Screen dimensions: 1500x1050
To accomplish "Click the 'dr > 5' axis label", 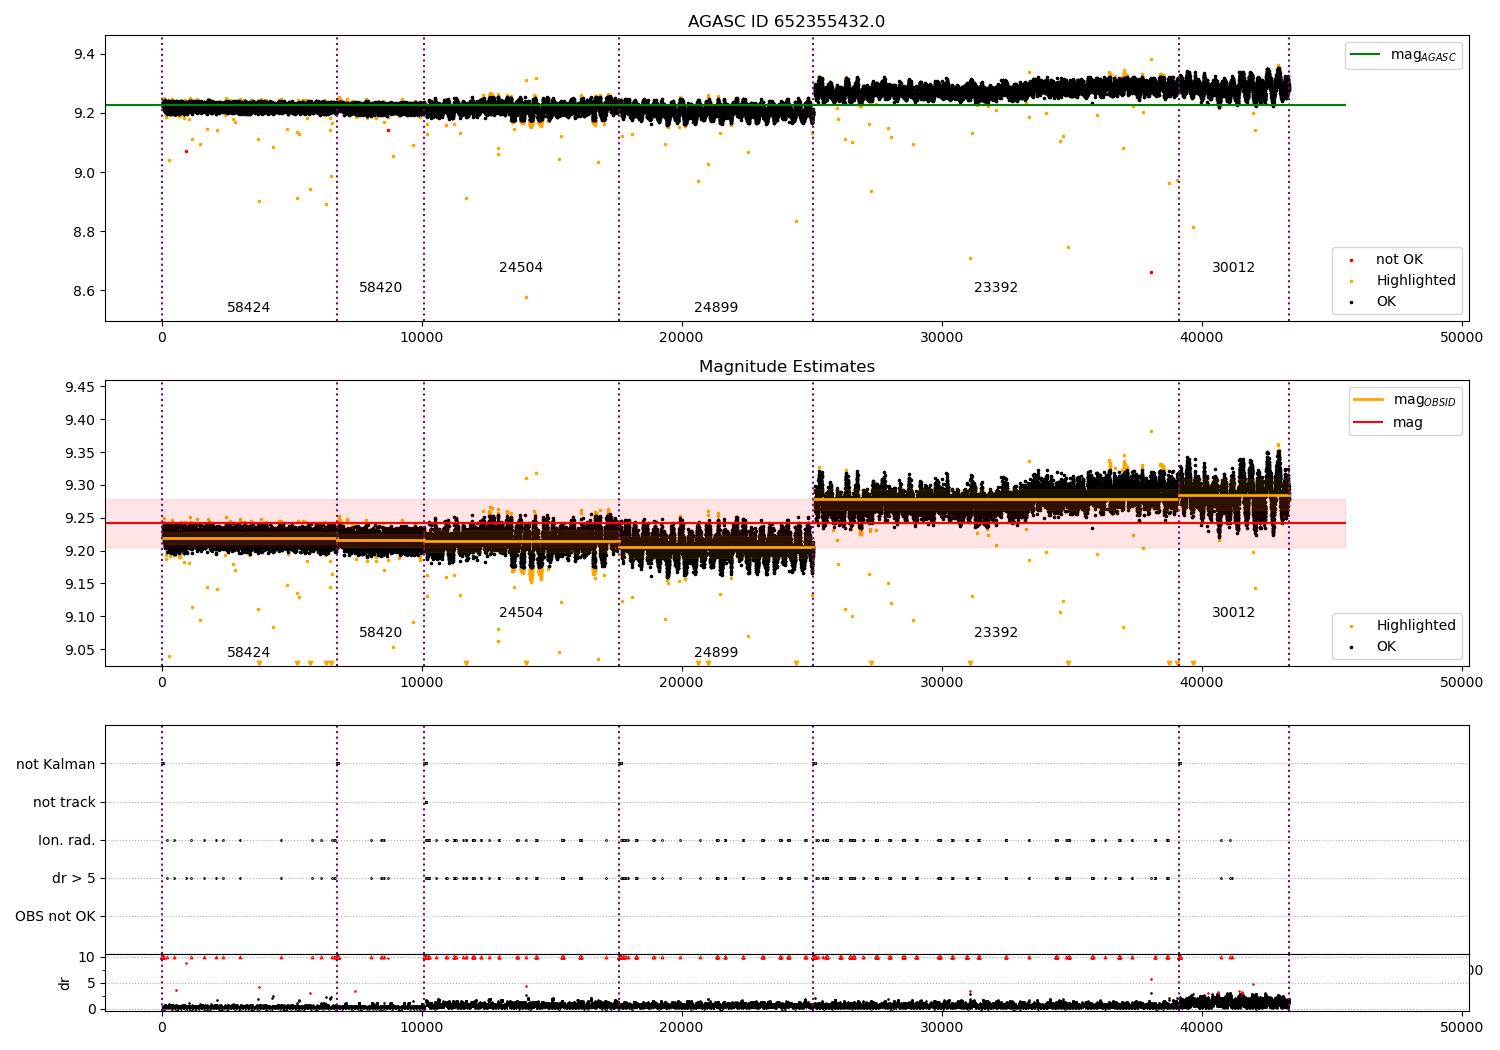I will pyautogui.click(x=74, y=878).
